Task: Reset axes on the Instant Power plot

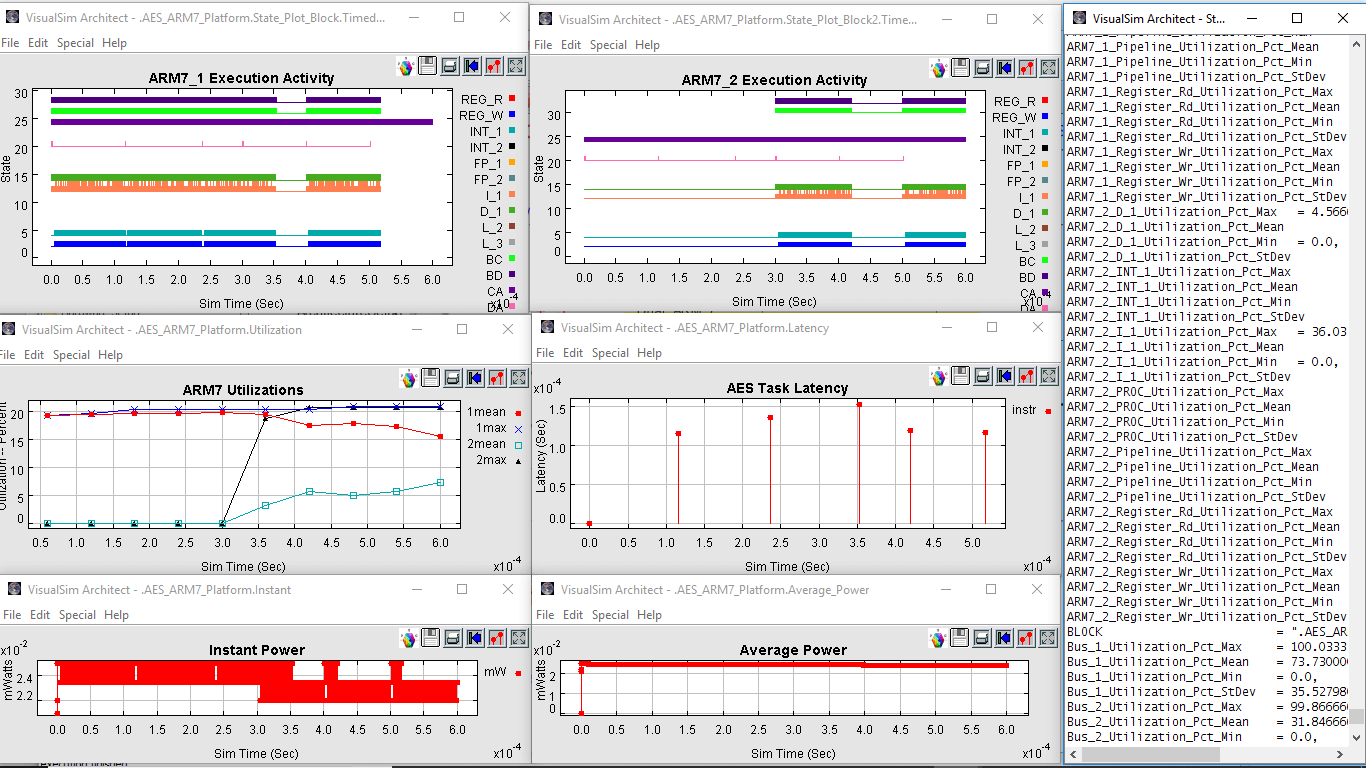Action: 474,637
